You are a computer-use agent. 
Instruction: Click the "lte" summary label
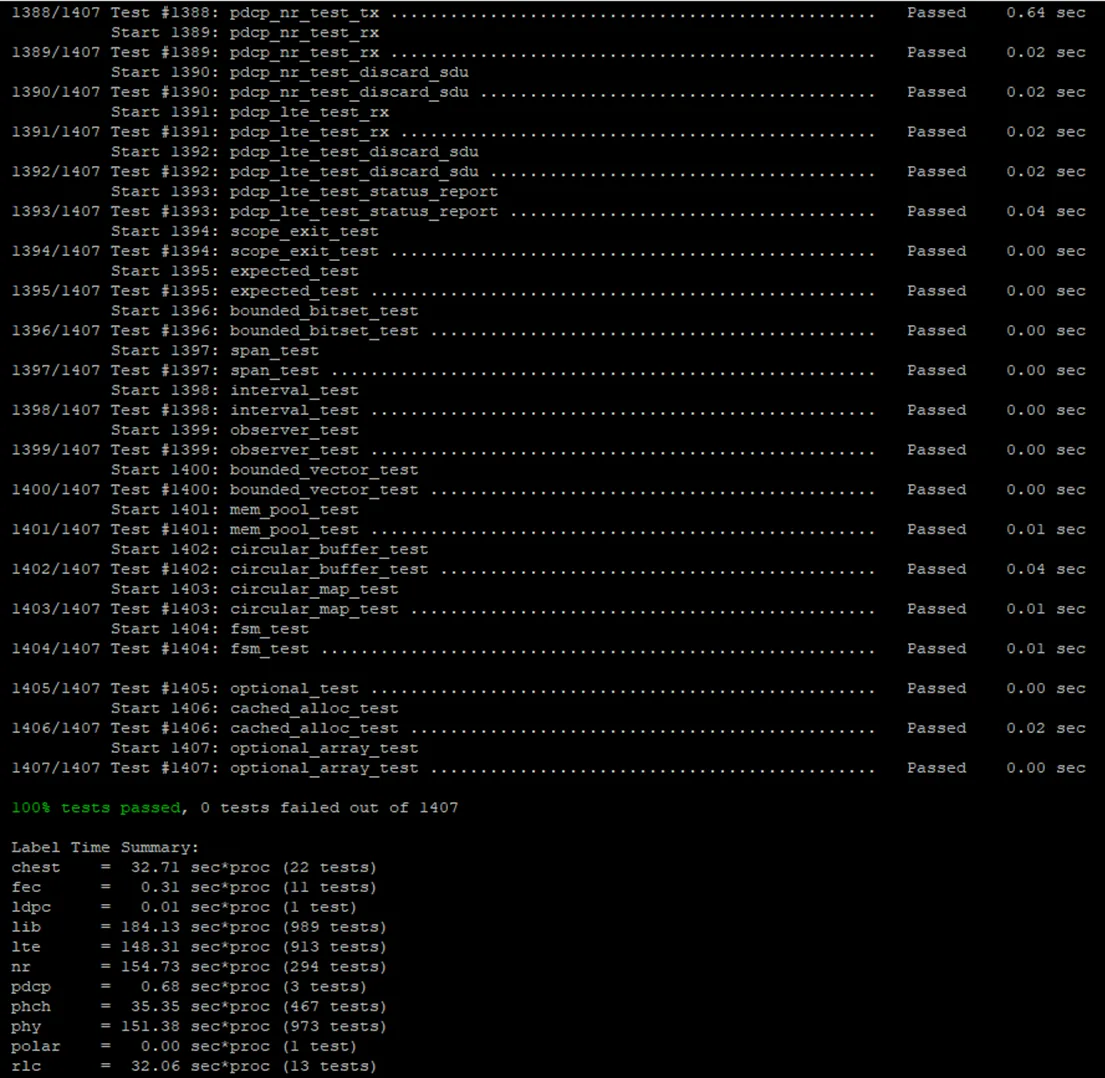click(x=26, y=946)
